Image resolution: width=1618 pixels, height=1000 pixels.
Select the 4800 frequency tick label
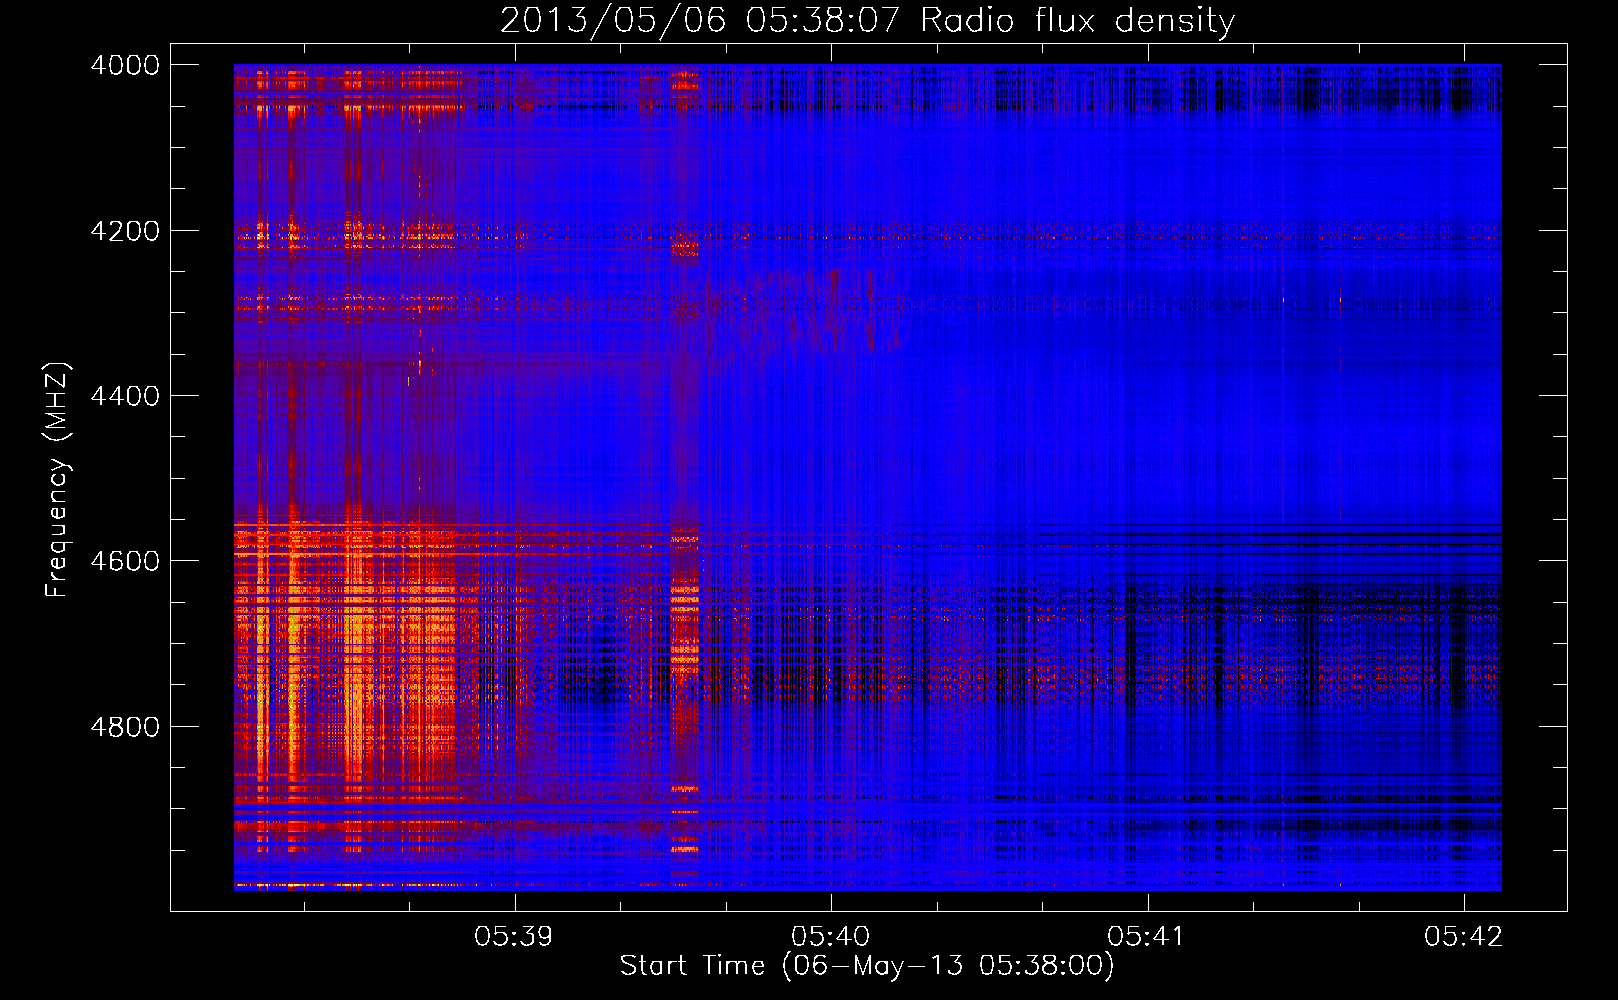[x=125, y=727]
